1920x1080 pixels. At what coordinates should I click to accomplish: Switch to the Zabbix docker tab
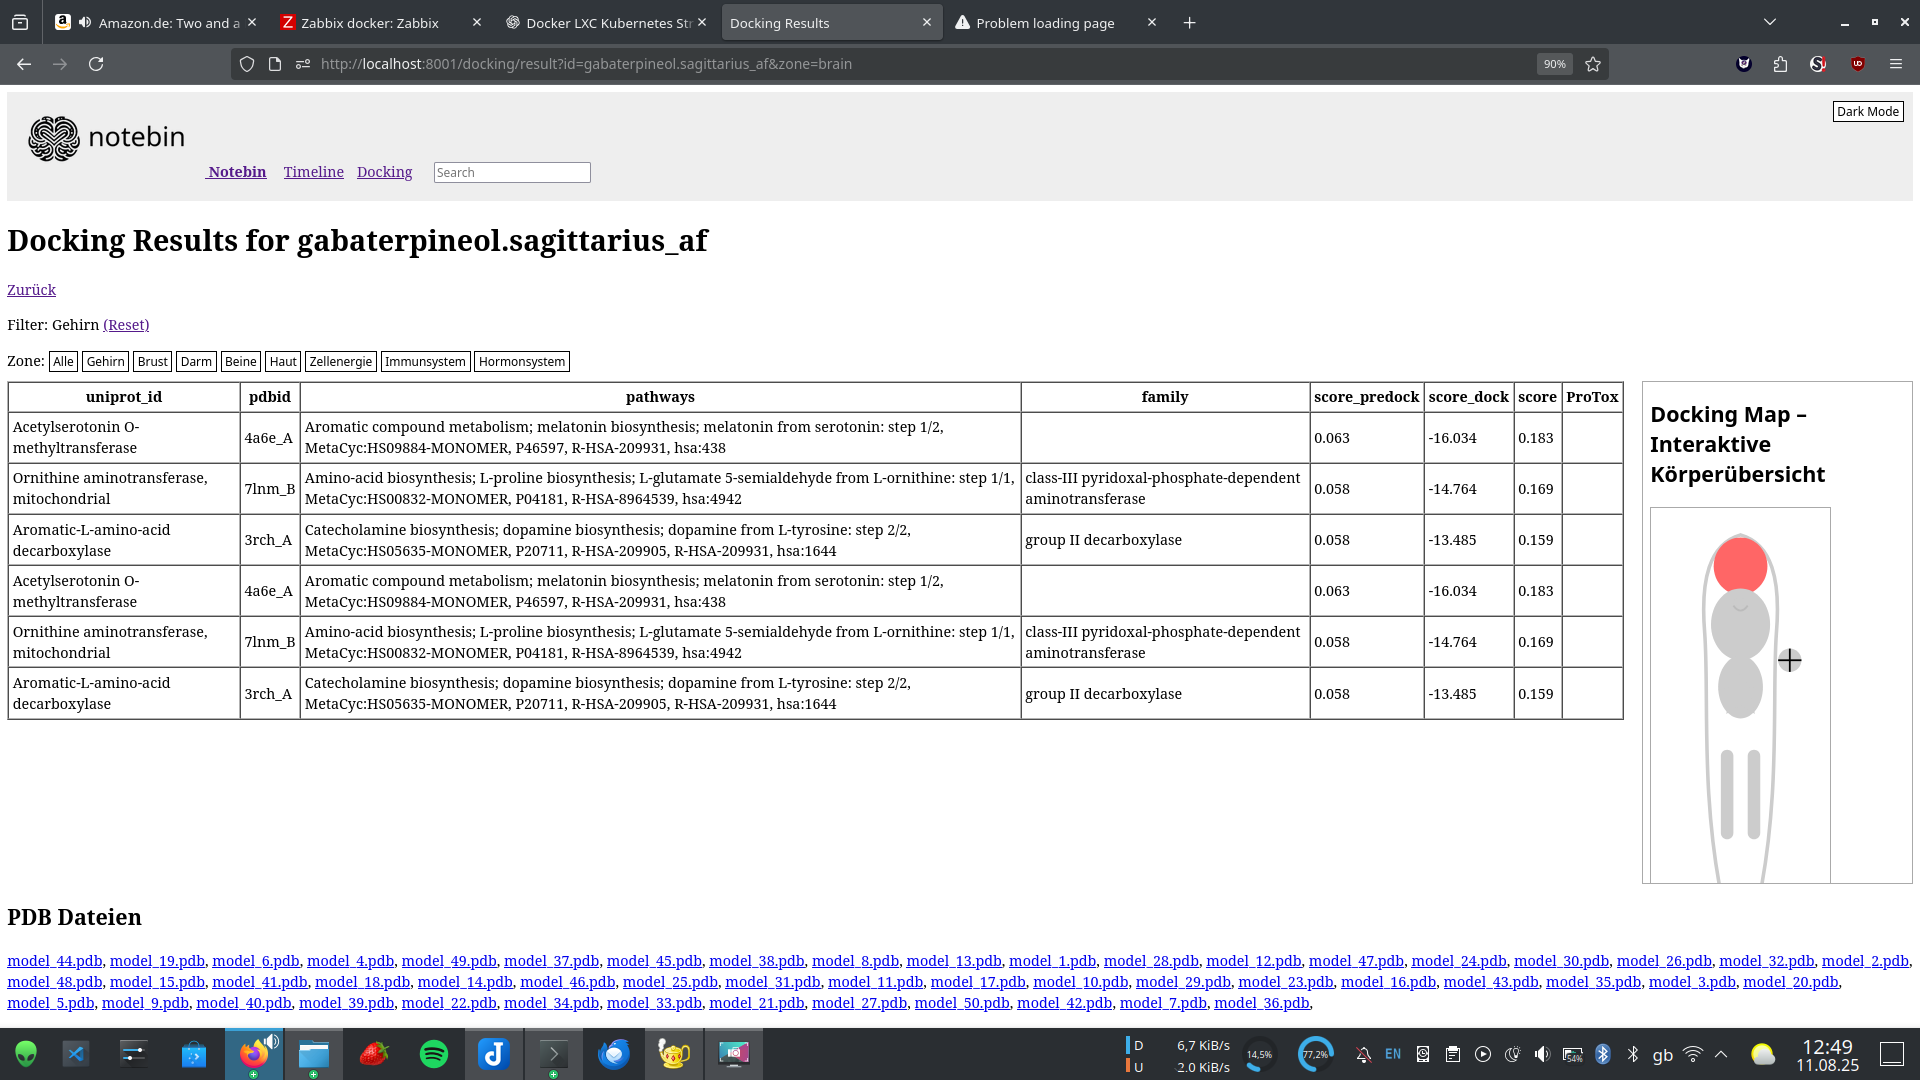[370, 22]
